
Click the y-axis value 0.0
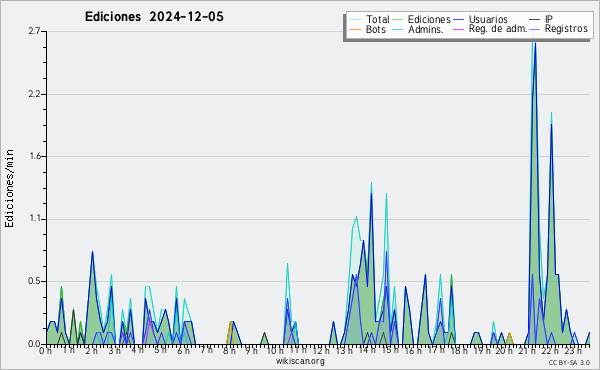[x=34, y=344]
